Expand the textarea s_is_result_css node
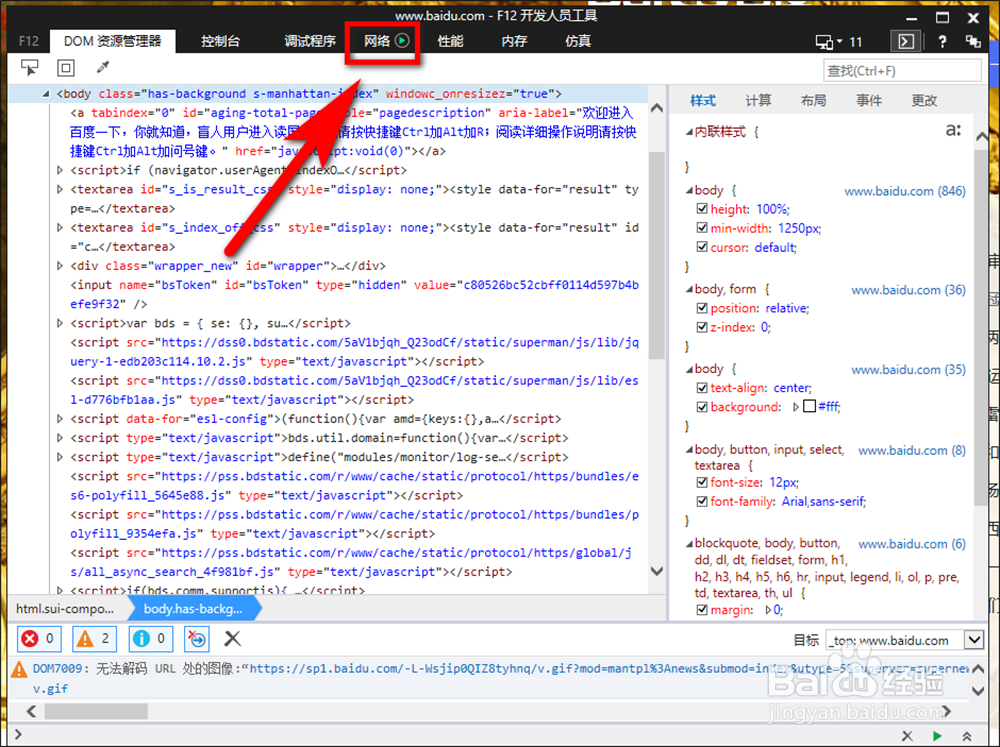Screen dimensions: 1000x747 click(60, 189)
